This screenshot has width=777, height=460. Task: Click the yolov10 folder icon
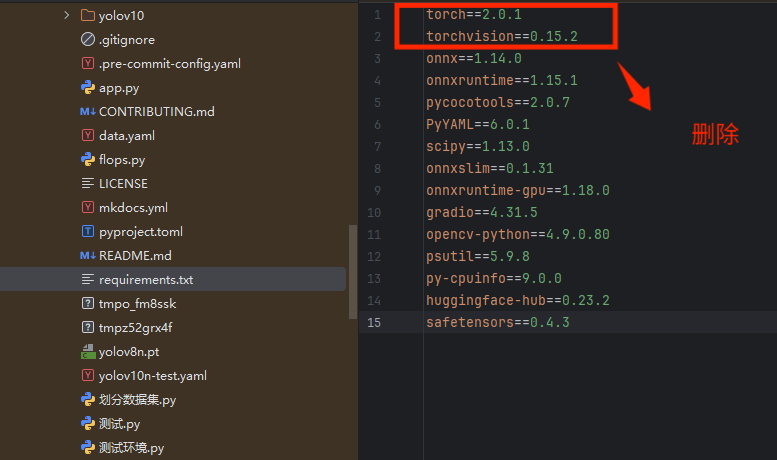pyautogui.click(x=88, y=15)
